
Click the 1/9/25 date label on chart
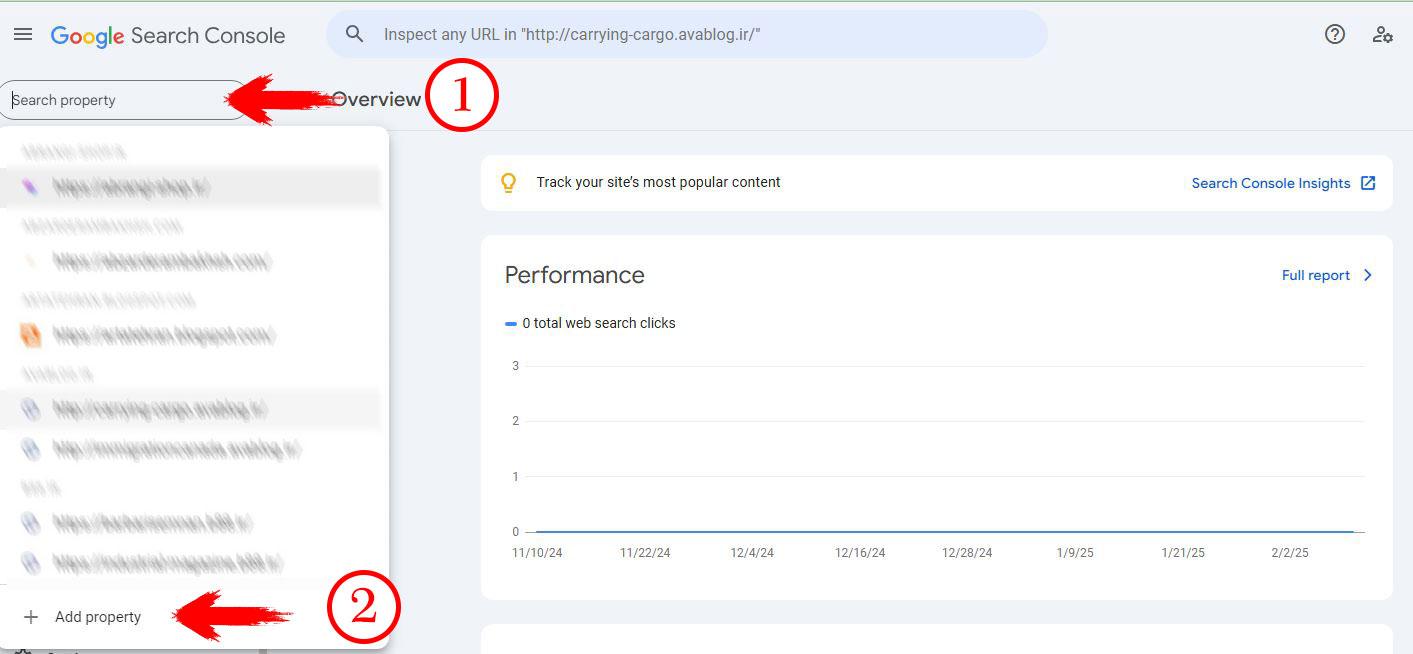pyautogui.click(x=1075, y=553)
